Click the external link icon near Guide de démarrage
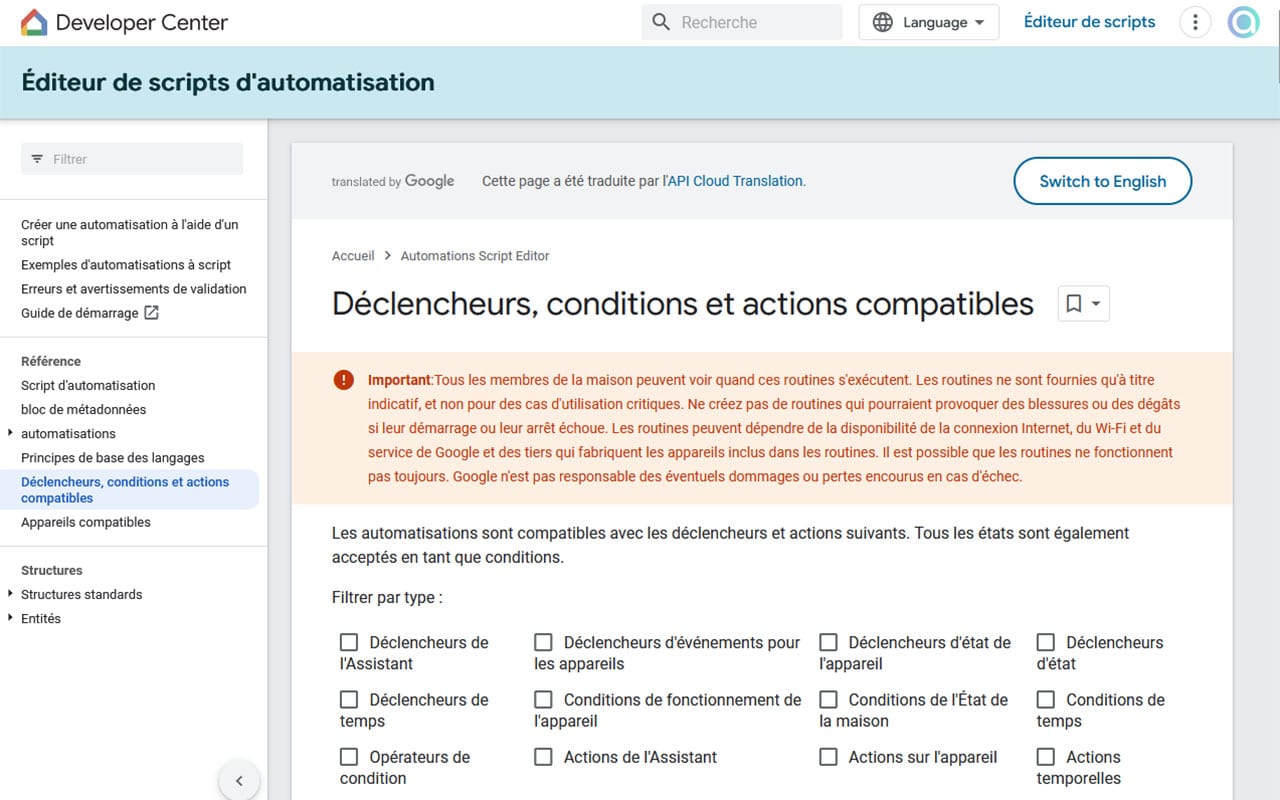 [151, 313]
